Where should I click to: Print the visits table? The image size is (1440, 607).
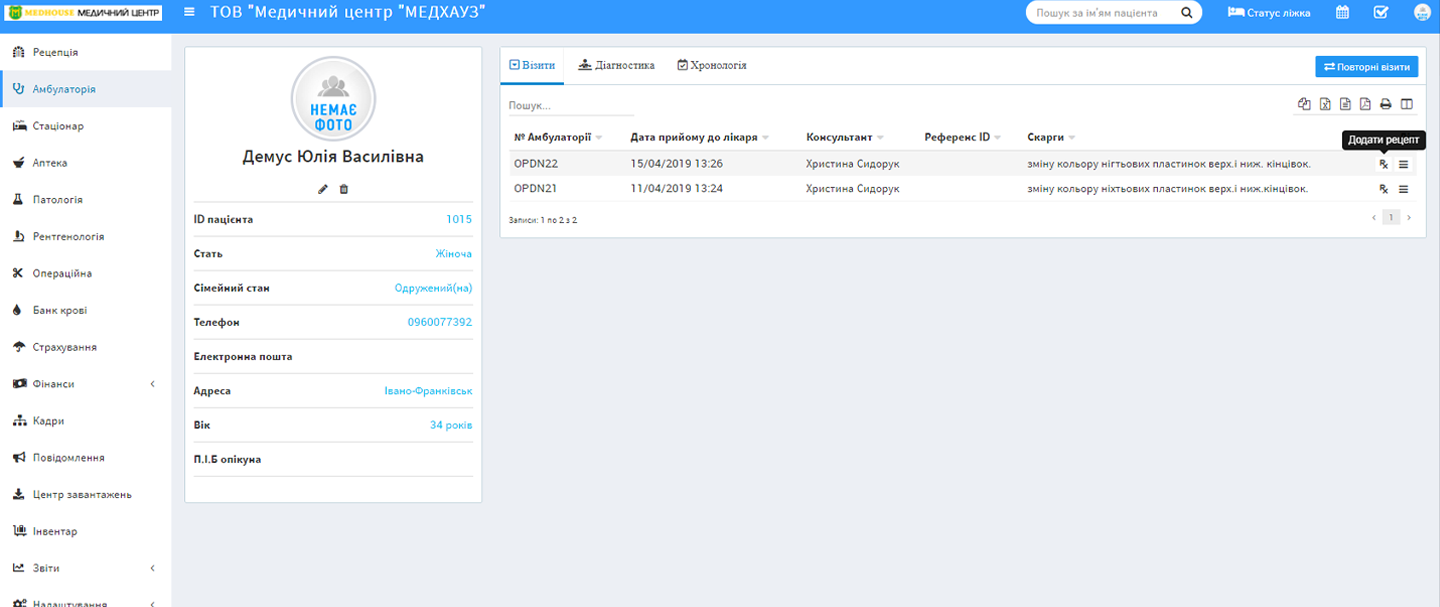(x=1386, y=104)
